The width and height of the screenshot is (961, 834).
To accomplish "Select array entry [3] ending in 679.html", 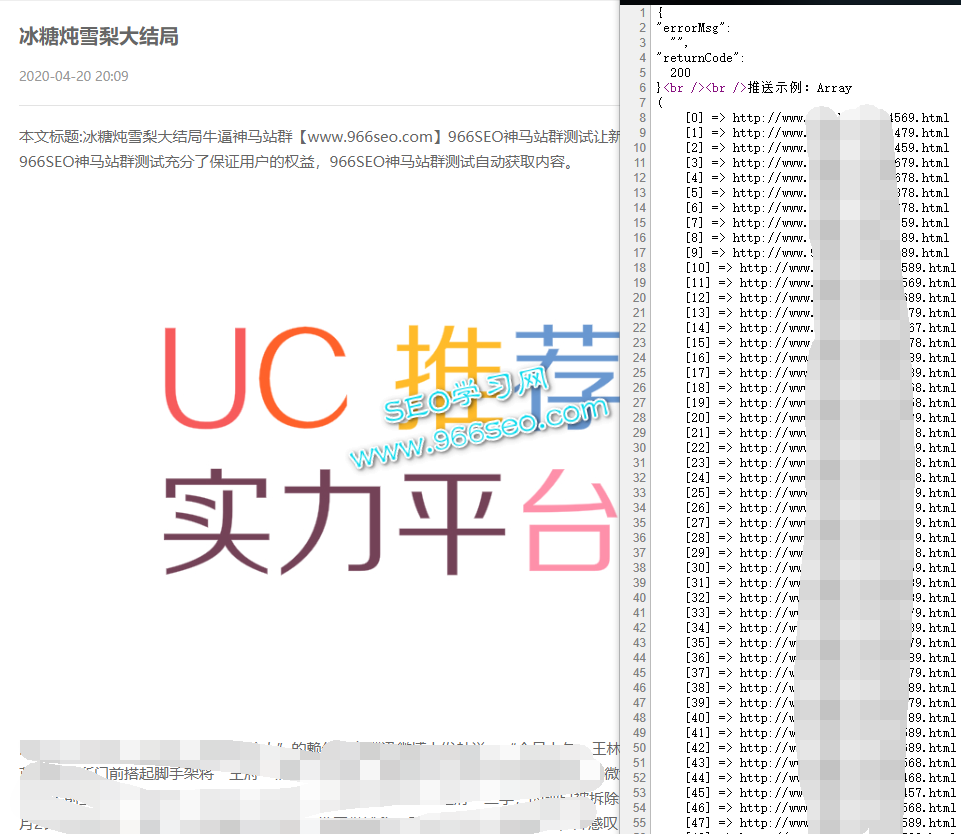I will pos(817,162).
